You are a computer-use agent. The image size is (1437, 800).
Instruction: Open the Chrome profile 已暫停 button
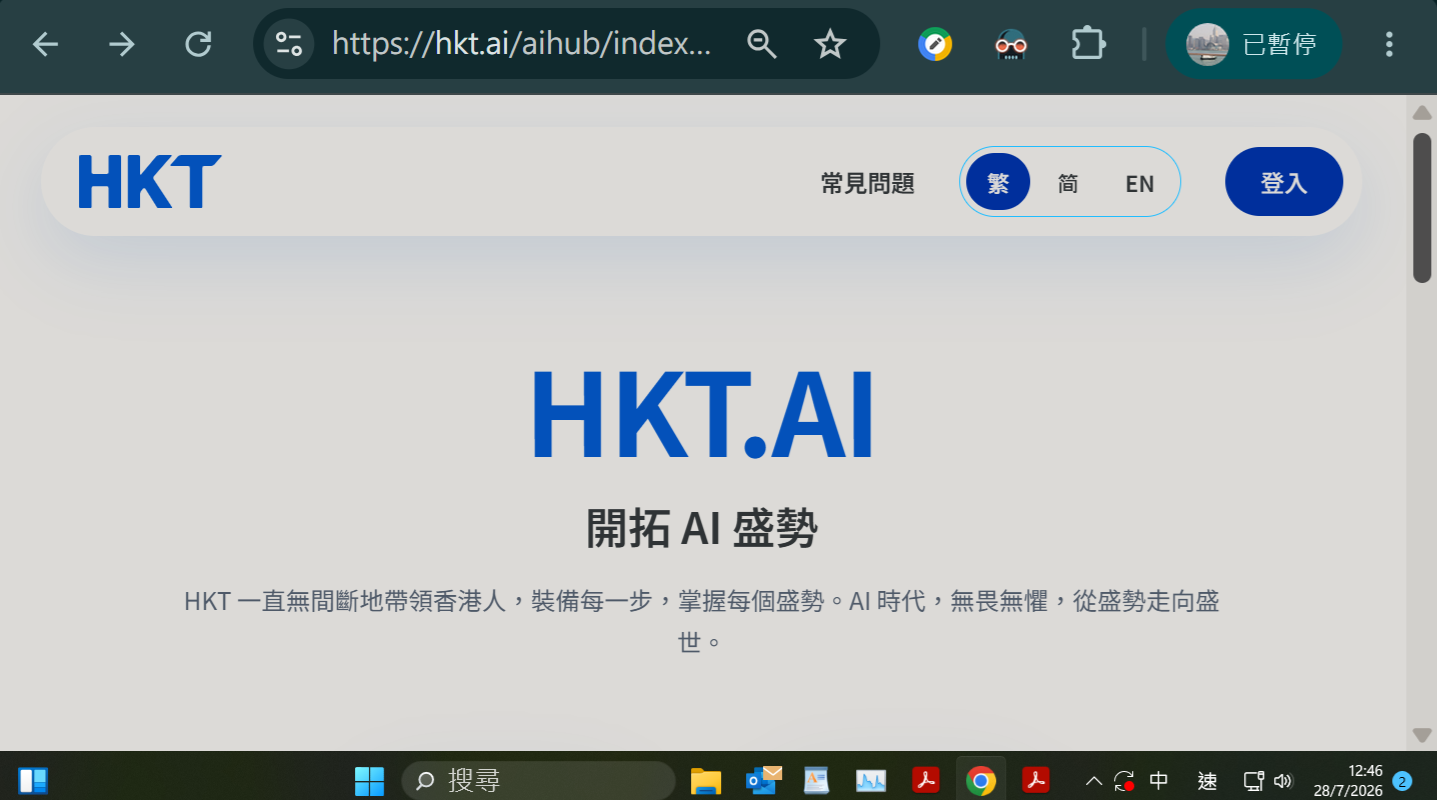[1253, 44]
